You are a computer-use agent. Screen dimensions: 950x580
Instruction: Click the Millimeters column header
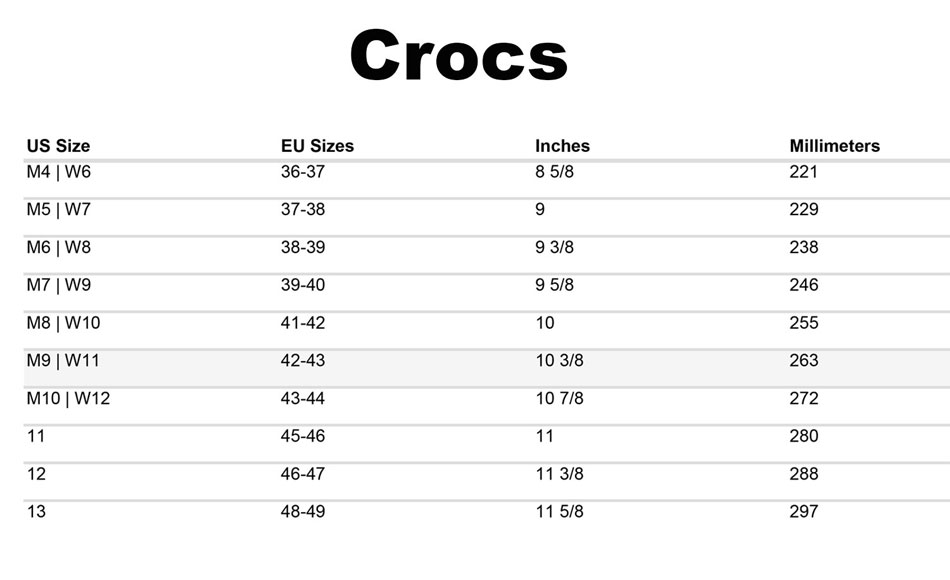pos(834,146)
